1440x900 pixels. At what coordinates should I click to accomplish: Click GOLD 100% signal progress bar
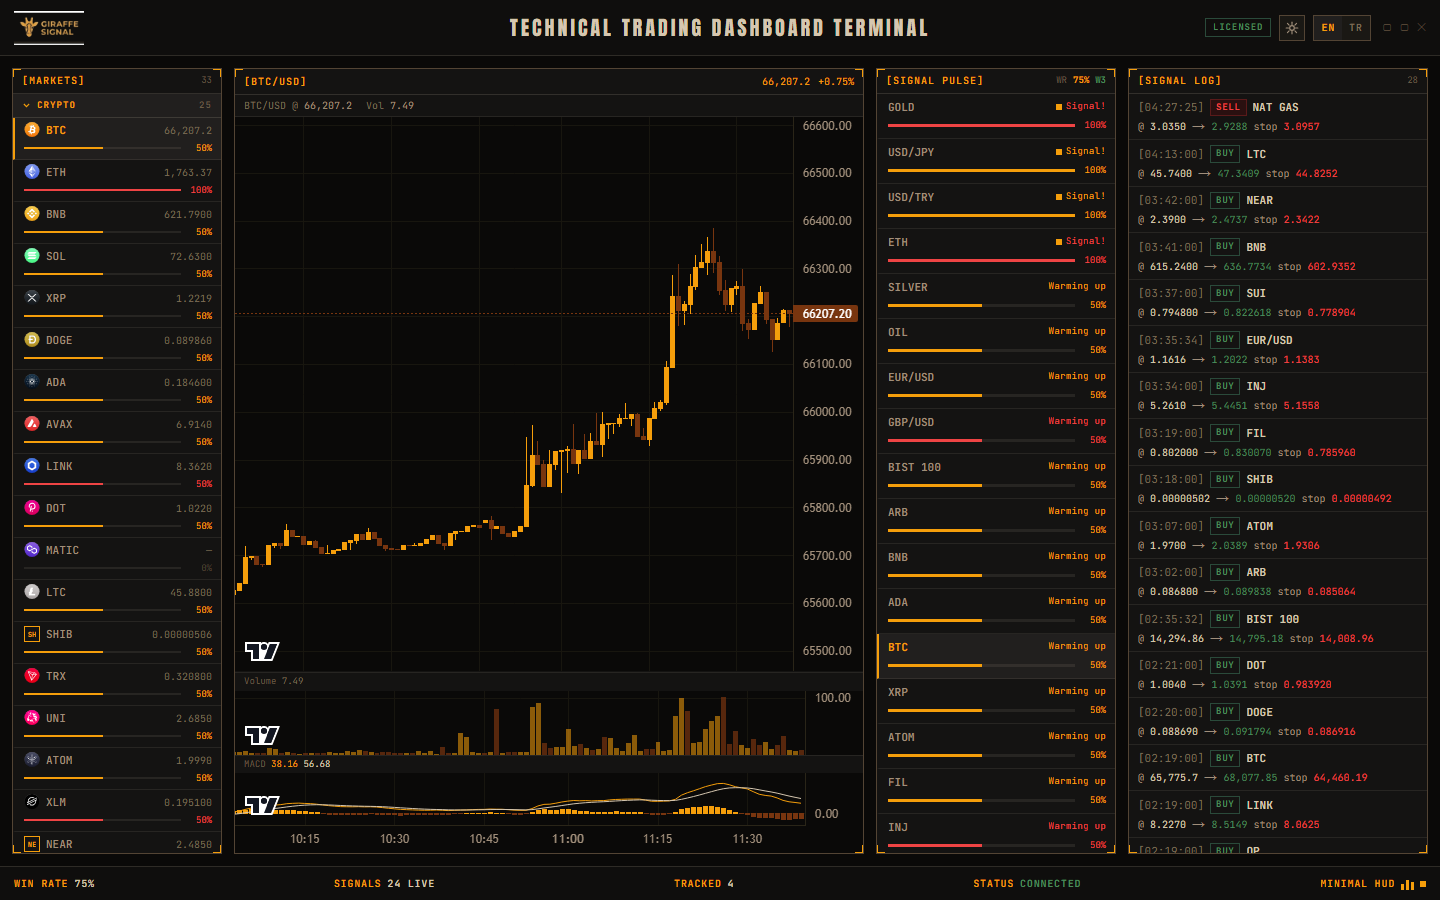[981, 126]
